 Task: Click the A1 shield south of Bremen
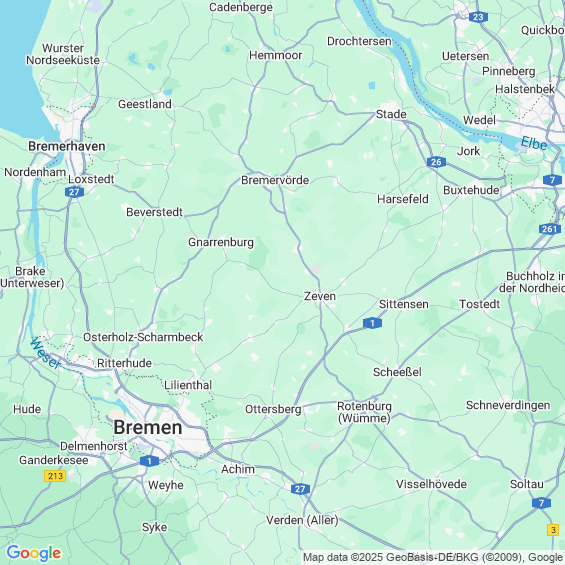(149, 461)
